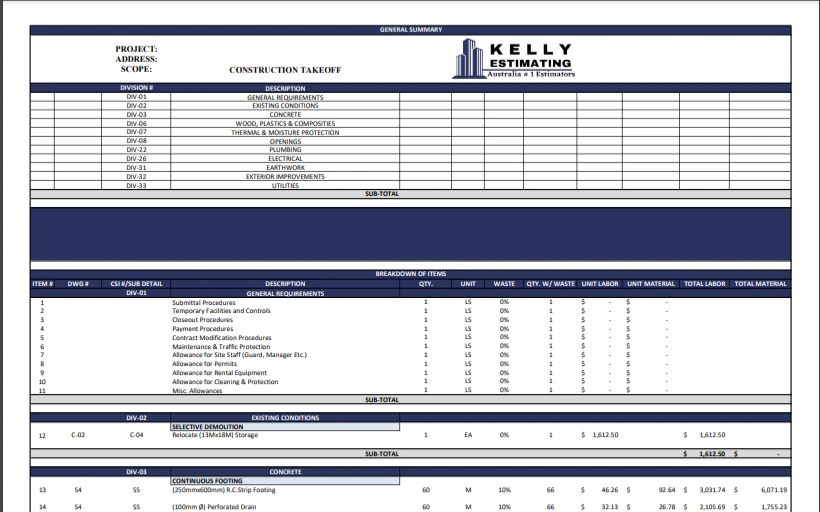Click the 'TOTAL MATERIAL' column header
Screen dimensions: 820x512
(x=760, y=284)
